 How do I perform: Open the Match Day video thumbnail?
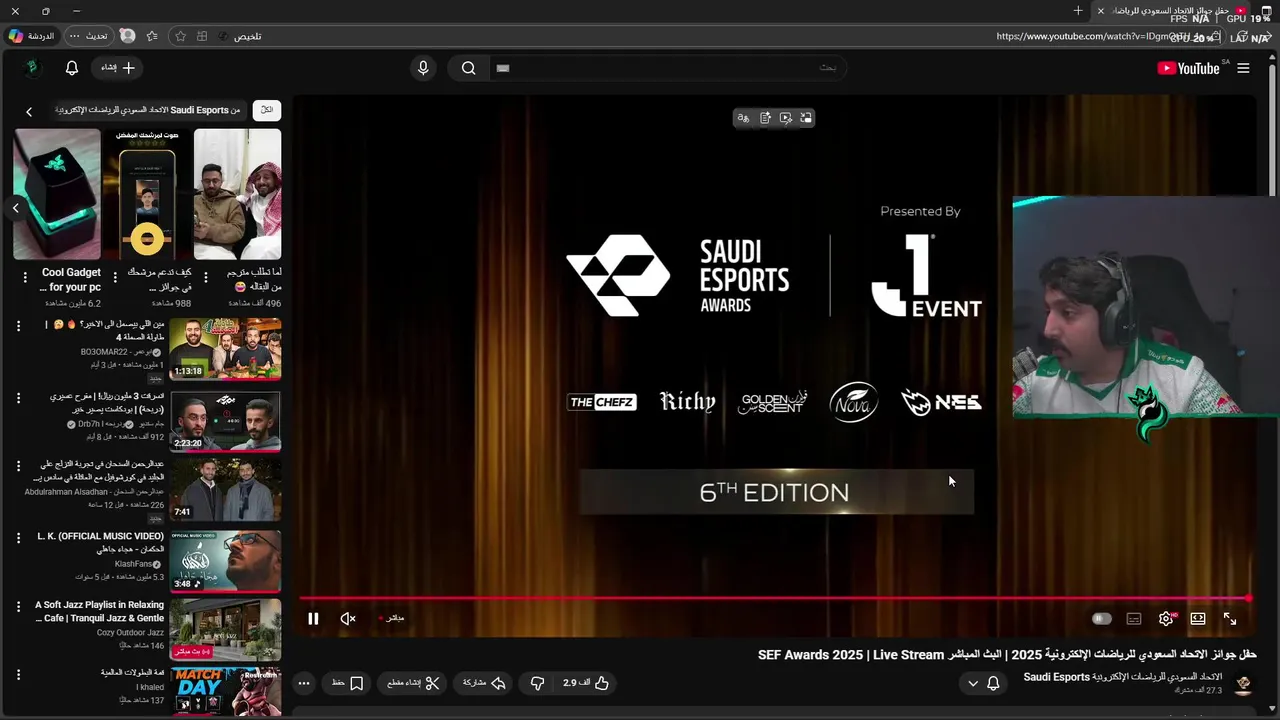[x=225, y=692]
